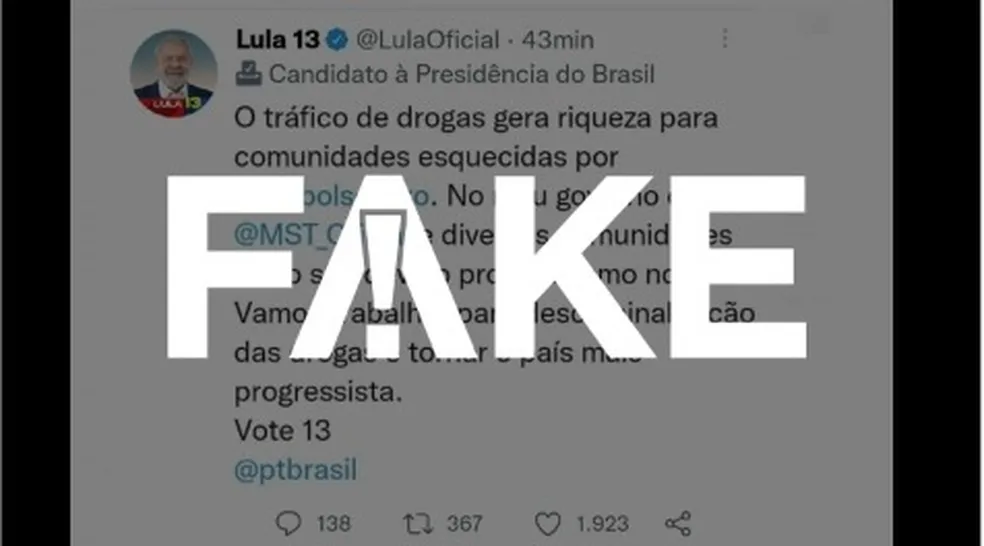Open the 43min timestamp link
The image size is (984, 546).
[x=558, y=40]
